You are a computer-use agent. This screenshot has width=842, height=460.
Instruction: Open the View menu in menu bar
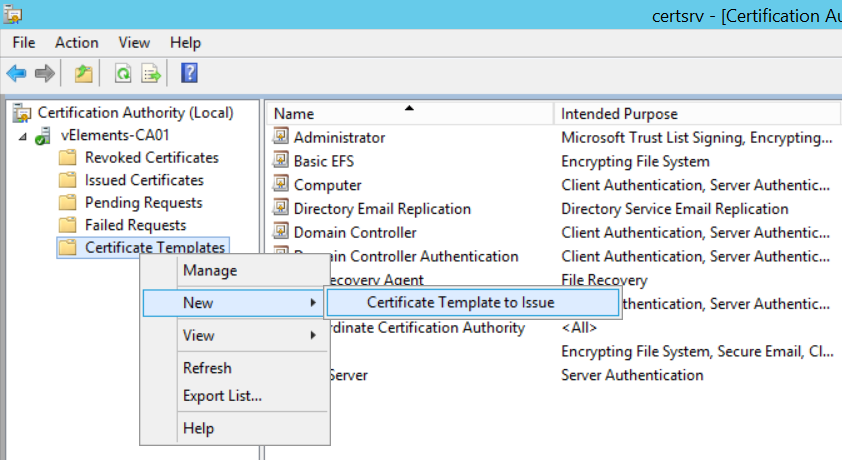[134, 43]
